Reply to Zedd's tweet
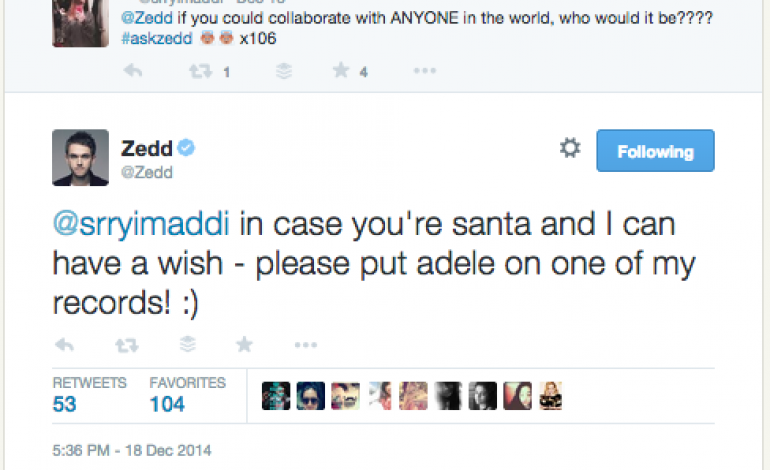 click(x=65, y=344)
